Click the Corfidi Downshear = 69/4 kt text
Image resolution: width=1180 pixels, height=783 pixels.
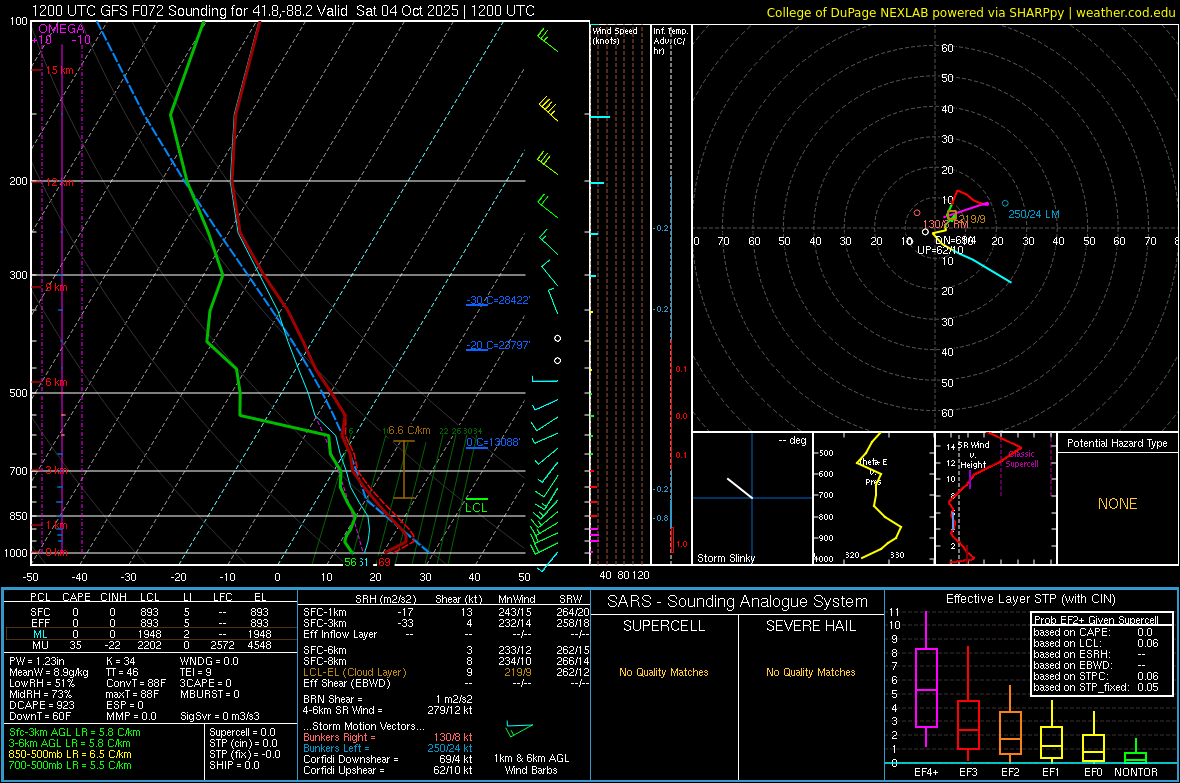point(388,759)
